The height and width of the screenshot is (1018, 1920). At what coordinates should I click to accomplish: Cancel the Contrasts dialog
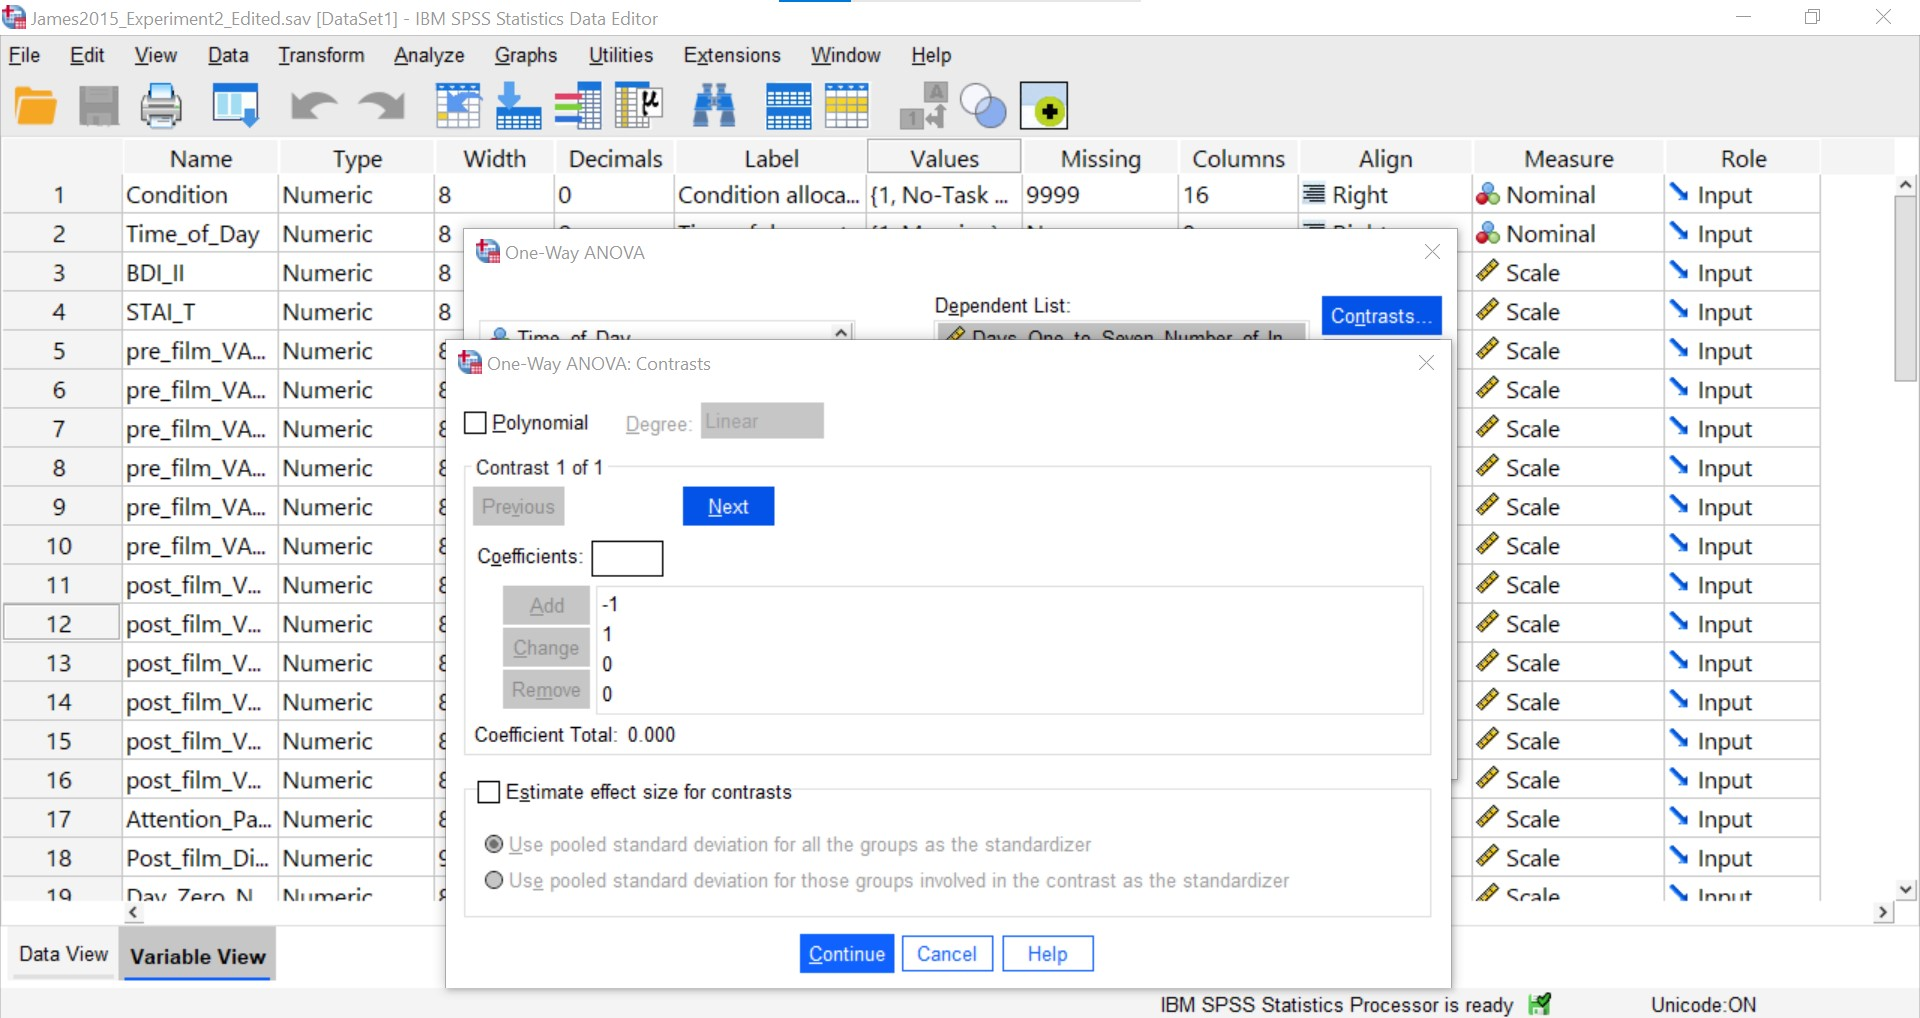[946, 953]
